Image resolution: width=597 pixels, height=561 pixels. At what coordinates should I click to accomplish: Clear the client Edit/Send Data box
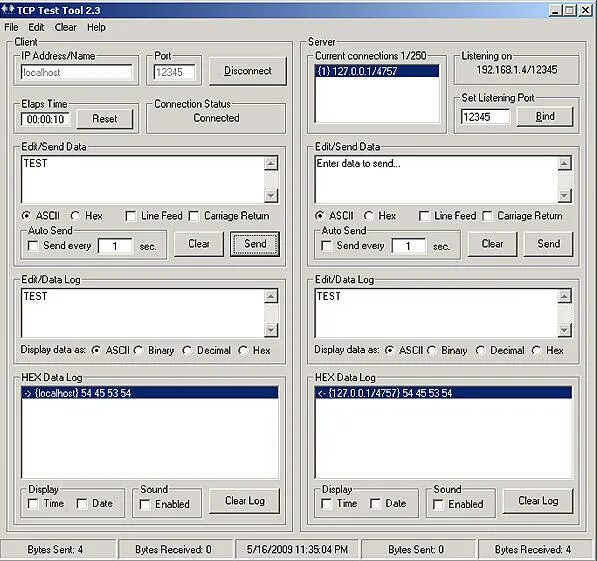click(x=199, y=244)
